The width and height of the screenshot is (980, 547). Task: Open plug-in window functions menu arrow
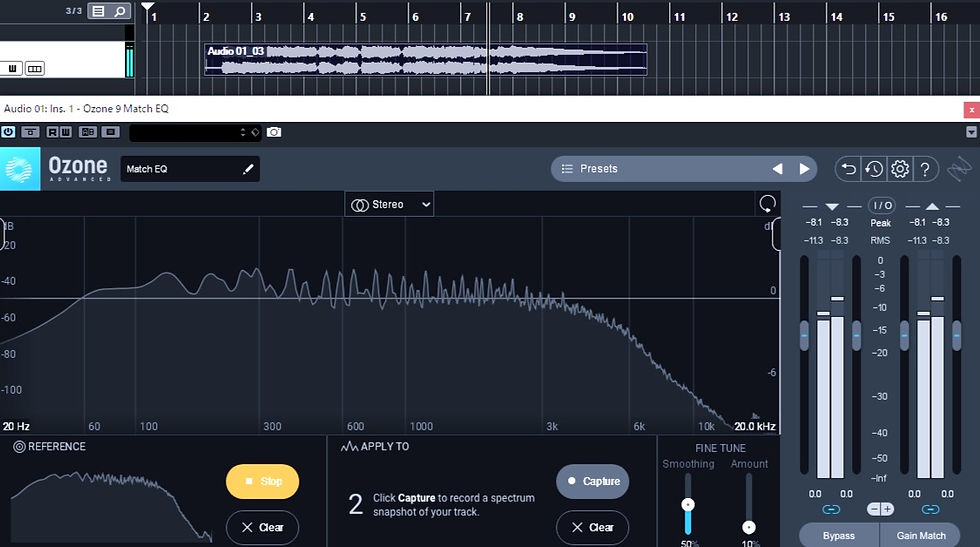coord(971,132)
